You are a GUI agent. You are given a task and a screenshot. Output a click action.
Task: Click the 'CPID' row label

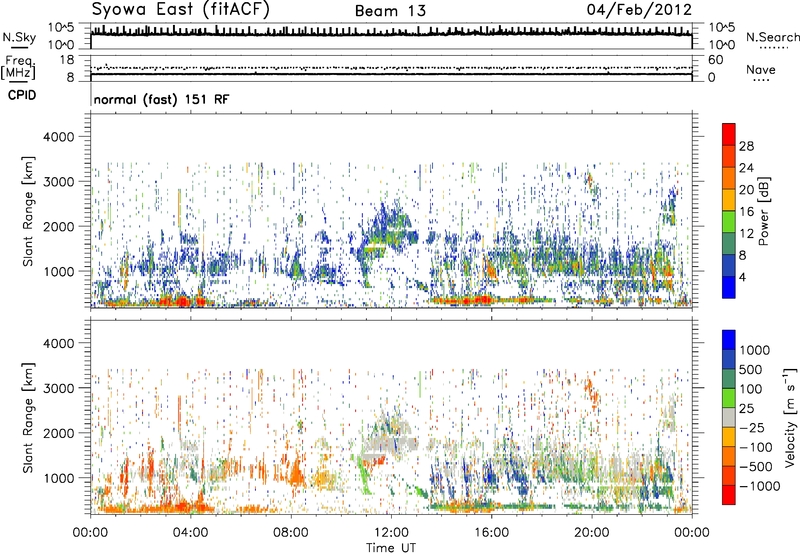click(22, 95)
